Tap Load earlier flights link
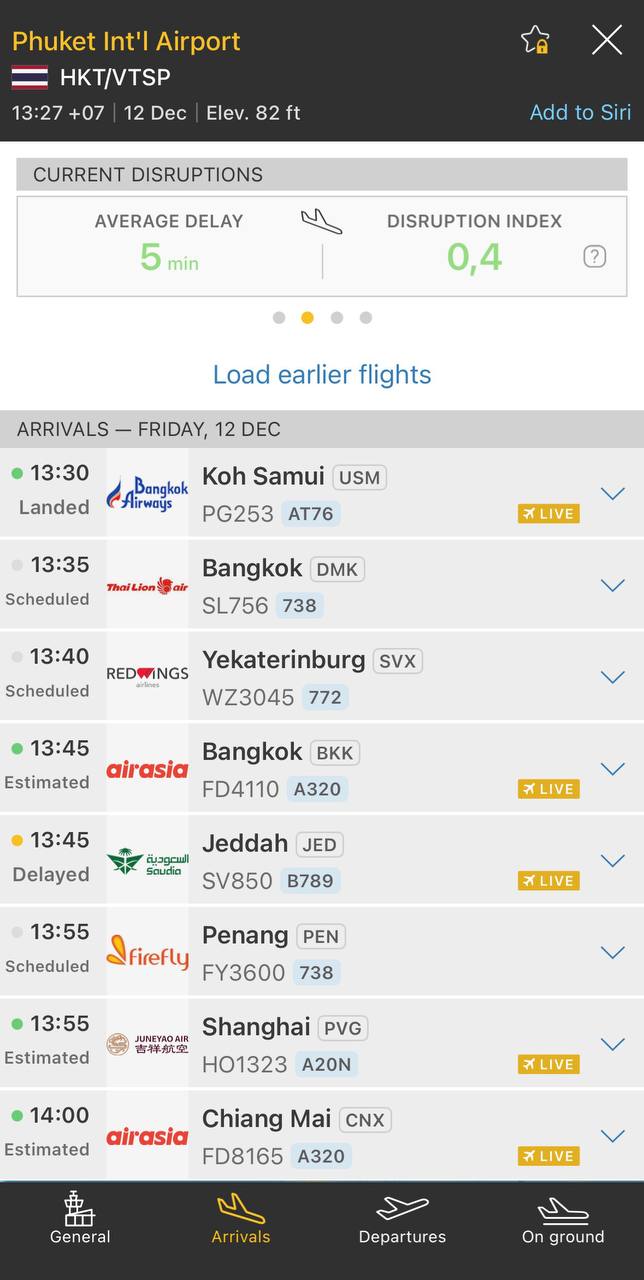644x1280 pixels. tap(322, 375)
